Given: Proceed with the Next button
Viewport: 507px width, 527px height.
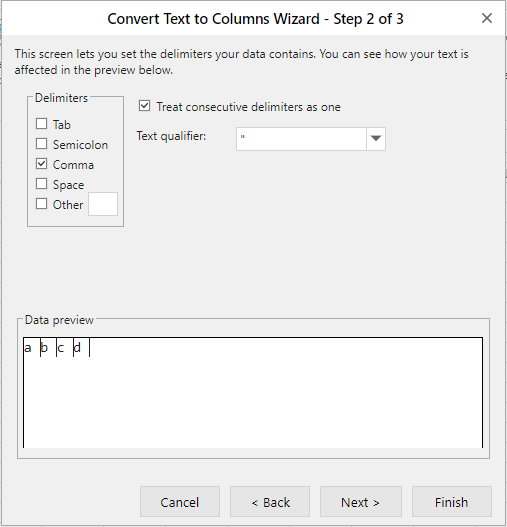Looking at the screenshot, I should pyautogui.click(x=361, y=501).
